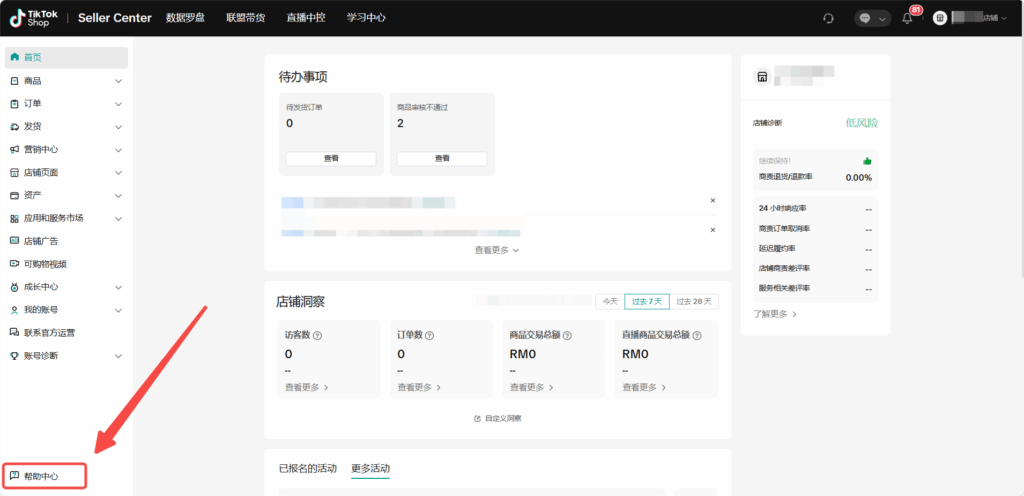
Task: Click the Shoppable Video (可购物视频) icon
Action: 15,264
